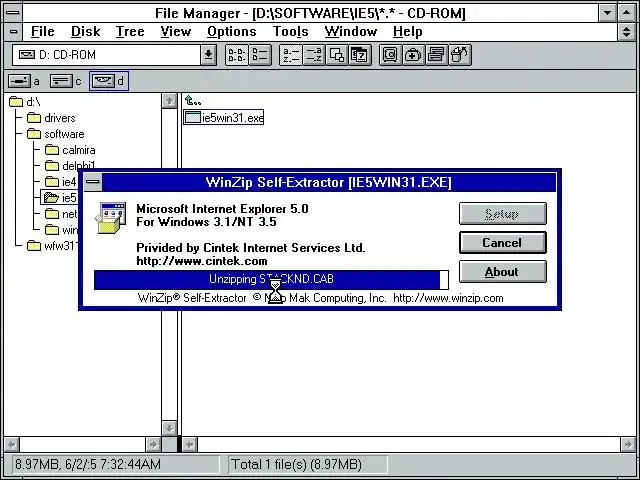This screenshot has width=640, height=480.
Task: Click the up-directory arrow icon
Action: pos(193,100)
